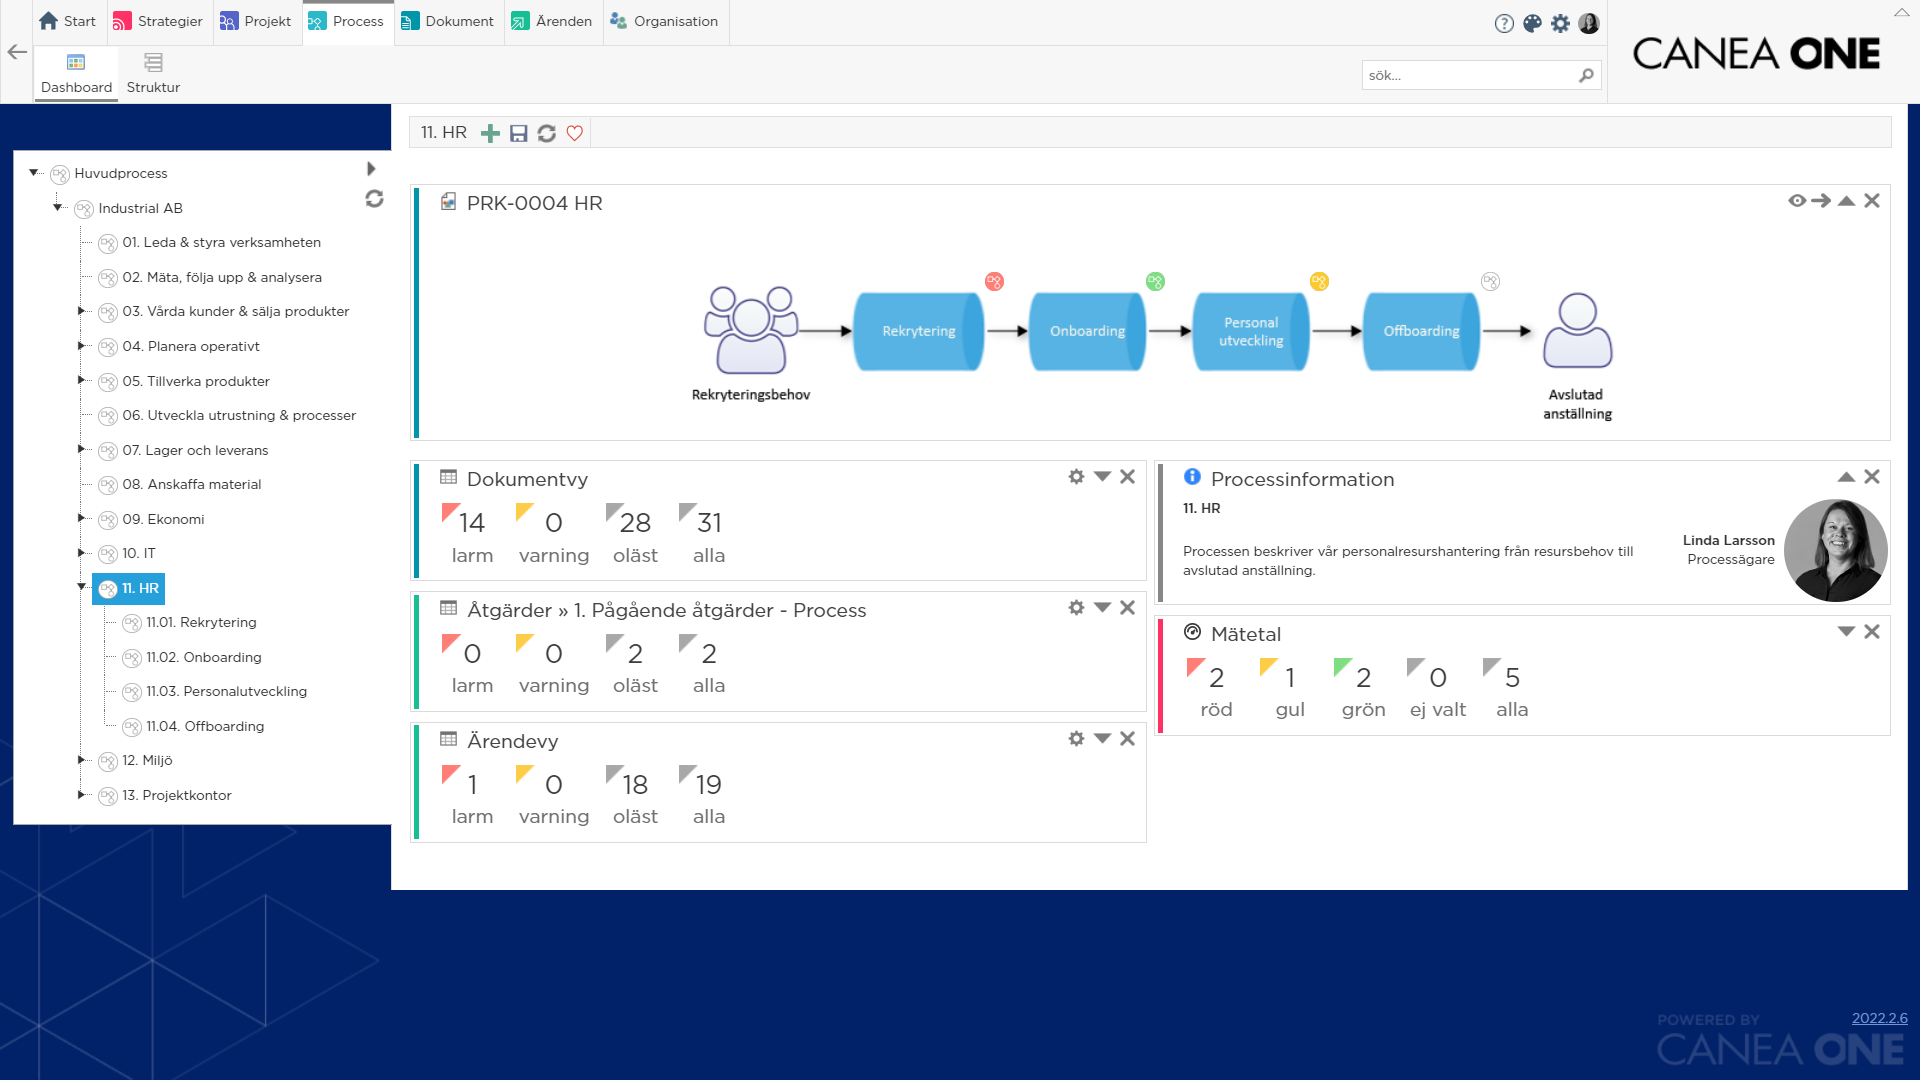Click the Rekrytering process step box
This screenshot has height=1080, width=1920.
pyautogui.click(x=918, y=331)
